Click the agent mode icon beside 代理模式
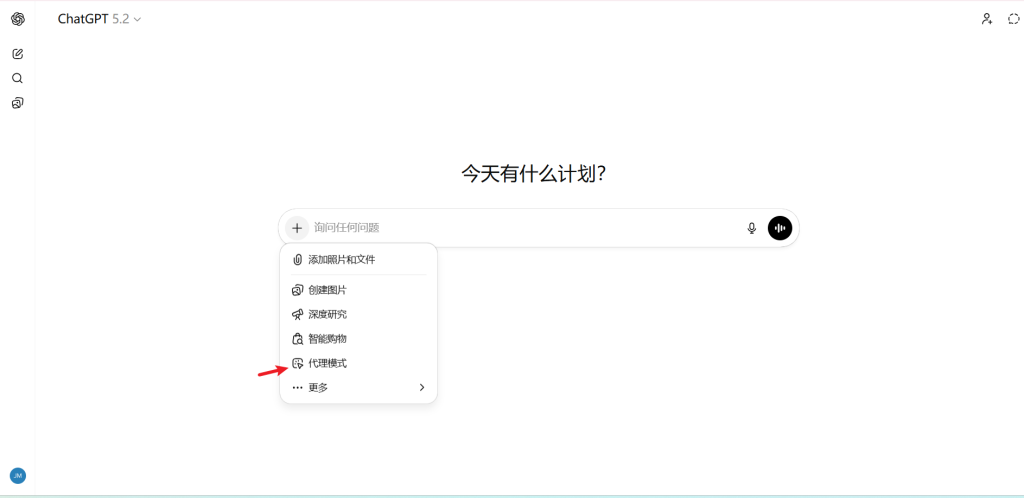 (x=297, y=364)
